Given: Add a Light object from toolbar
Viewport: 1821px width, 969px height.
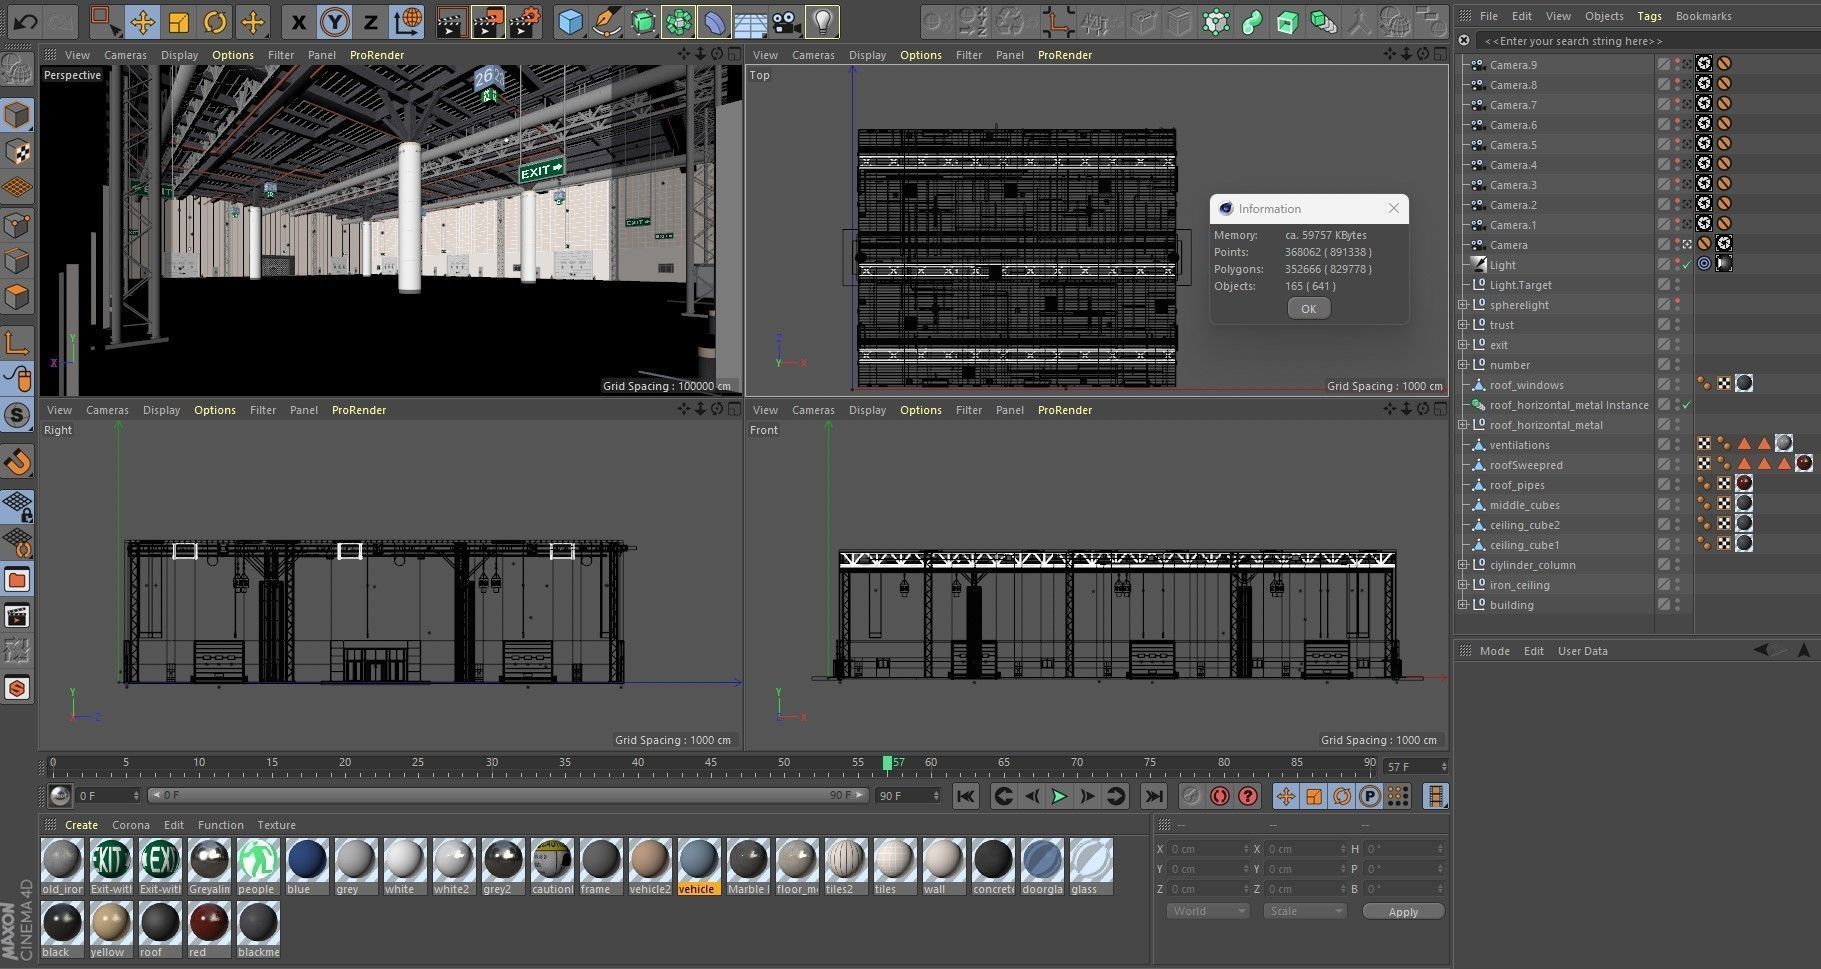Looking at the screenshot, I should pos(822,21).
